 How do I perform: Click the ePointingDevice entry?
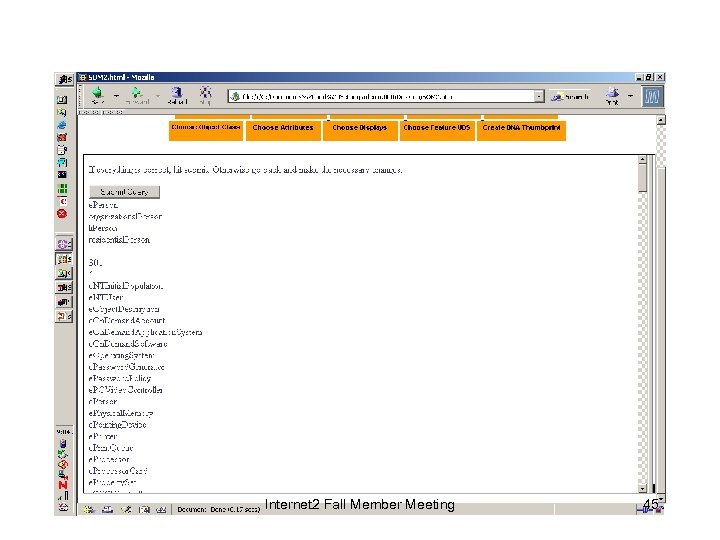[118, 424]
